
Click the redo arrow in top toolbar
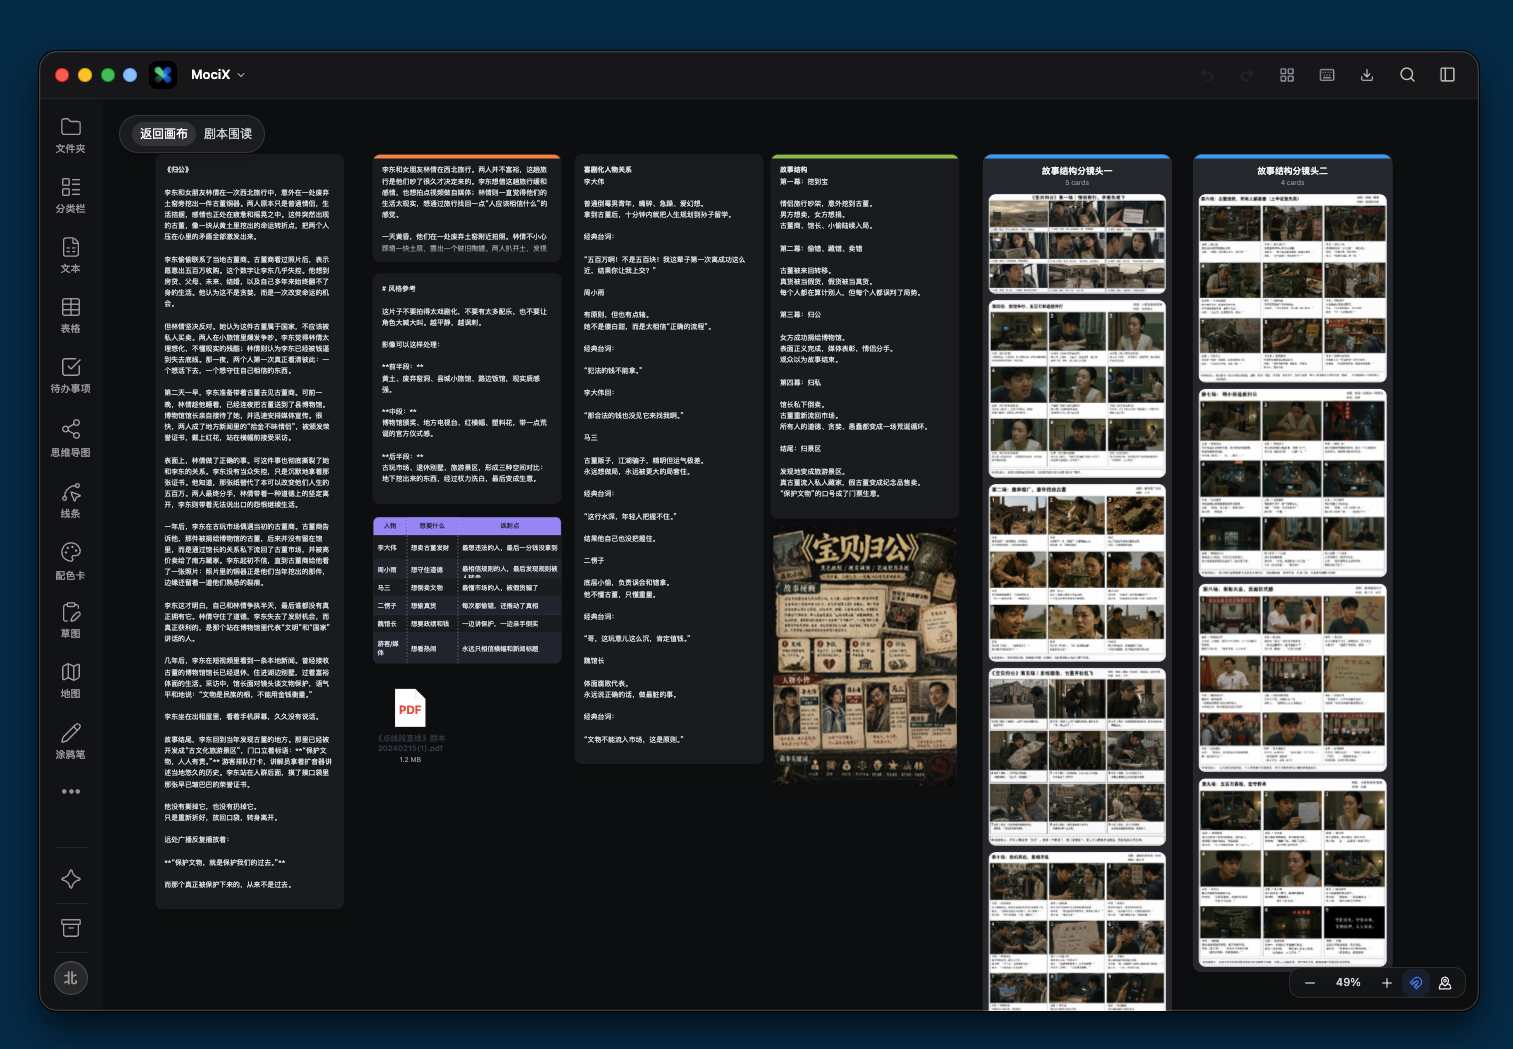point(1247,75)
